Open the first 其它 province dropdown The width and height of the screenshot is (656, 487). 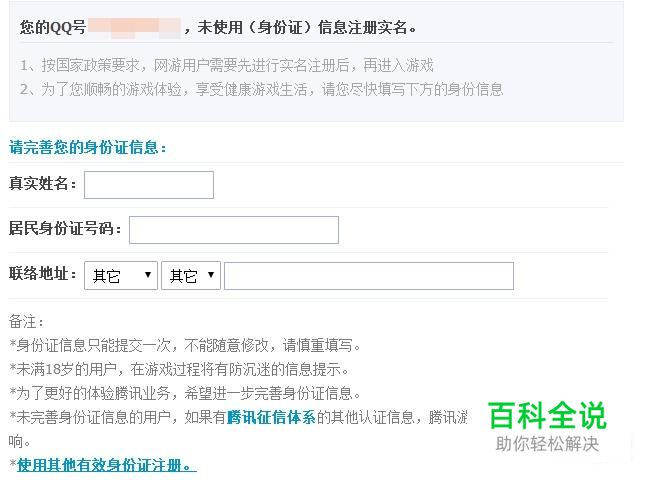[121, 275]
